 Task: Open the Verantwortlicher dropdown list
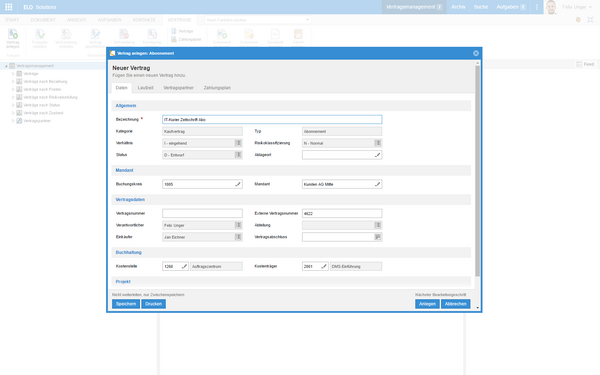238,225
